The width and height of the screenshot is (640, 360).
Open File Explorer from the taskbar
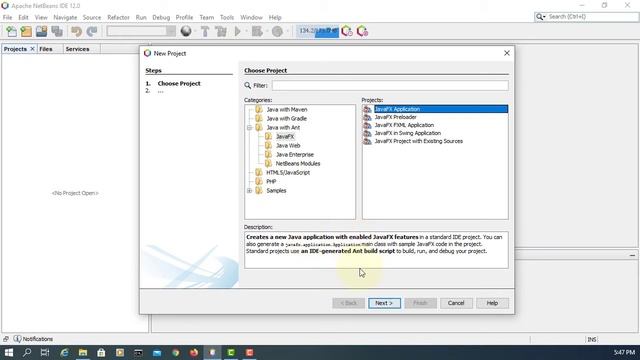coord(83,352)
